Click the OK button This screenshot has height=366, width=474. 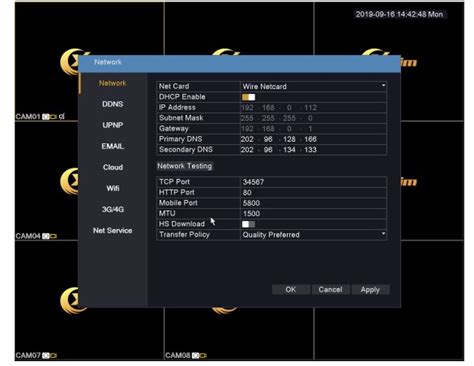pyautogui.click(x=291, y=290)
